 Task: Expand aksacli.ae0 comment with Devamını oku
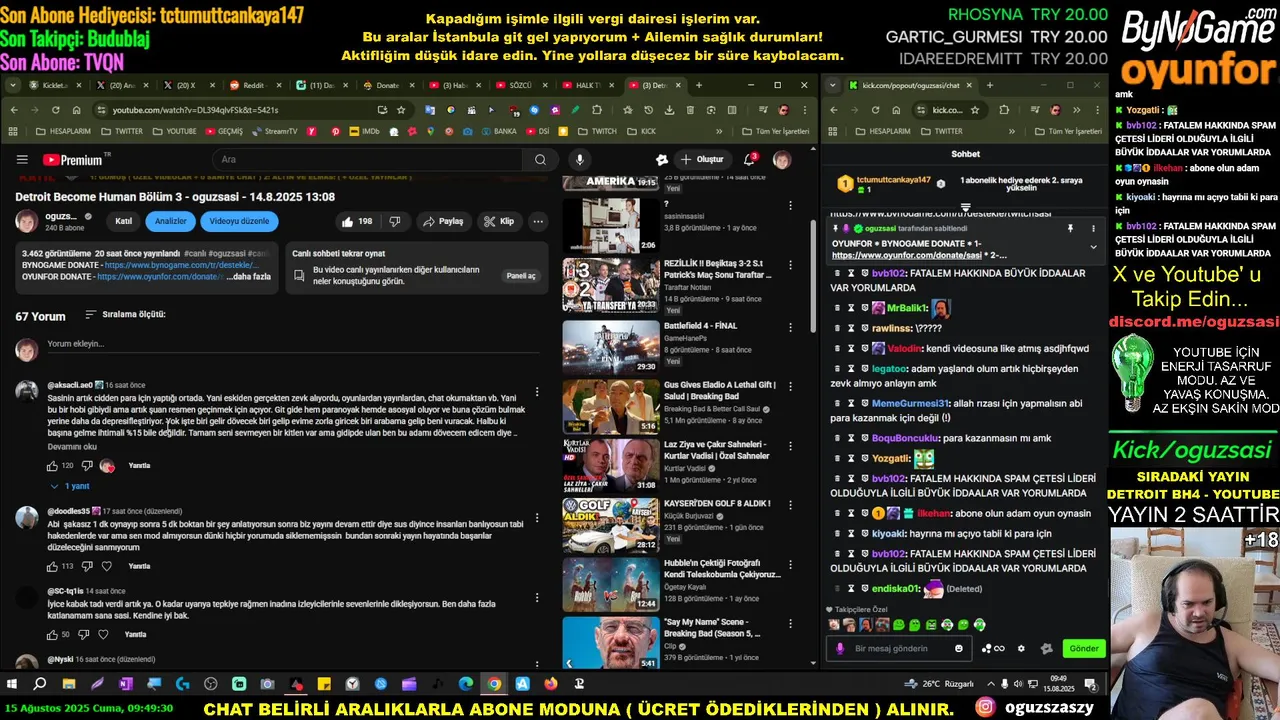point(72,447)
